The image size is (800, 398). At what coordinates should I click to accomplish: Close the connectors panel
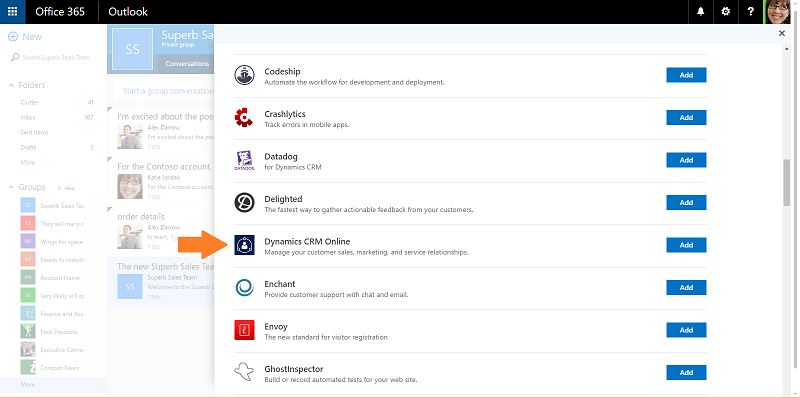pyautogui.click(x=782, y=33)
